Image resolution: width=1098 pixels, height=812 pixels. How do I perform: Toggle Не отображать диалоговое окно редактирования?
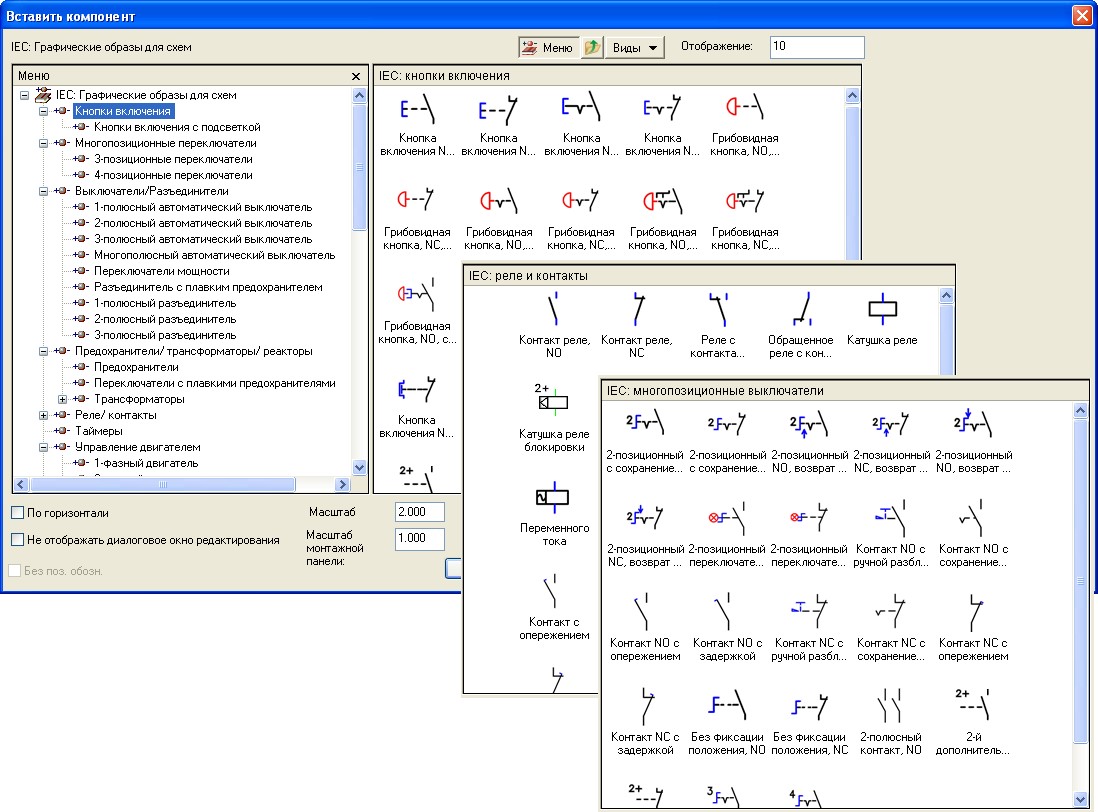(17, 540)
